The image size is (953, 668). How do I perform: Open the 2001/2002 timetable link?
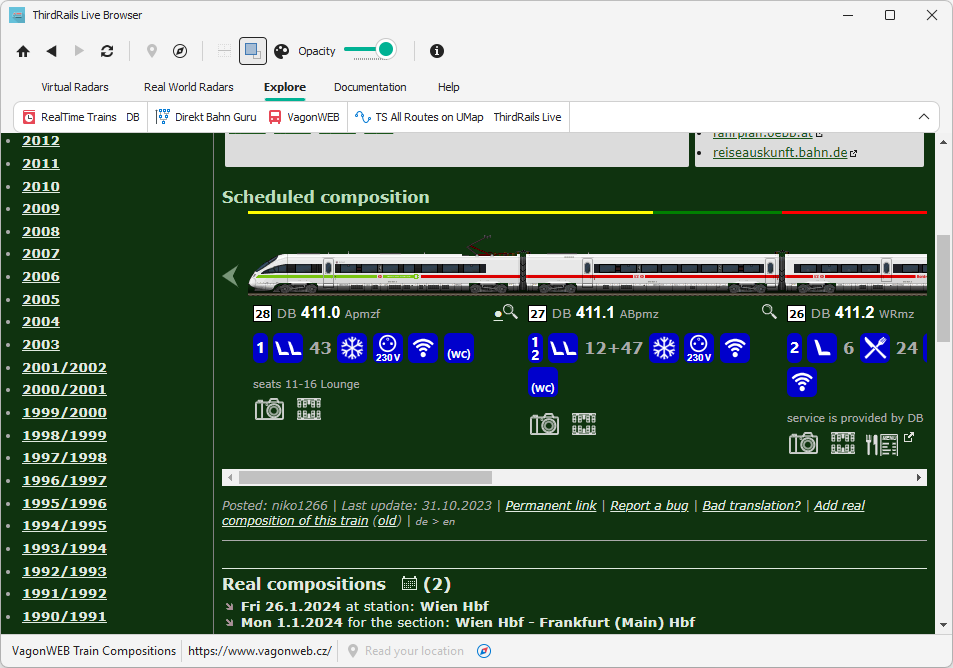[x=64, y=368]
